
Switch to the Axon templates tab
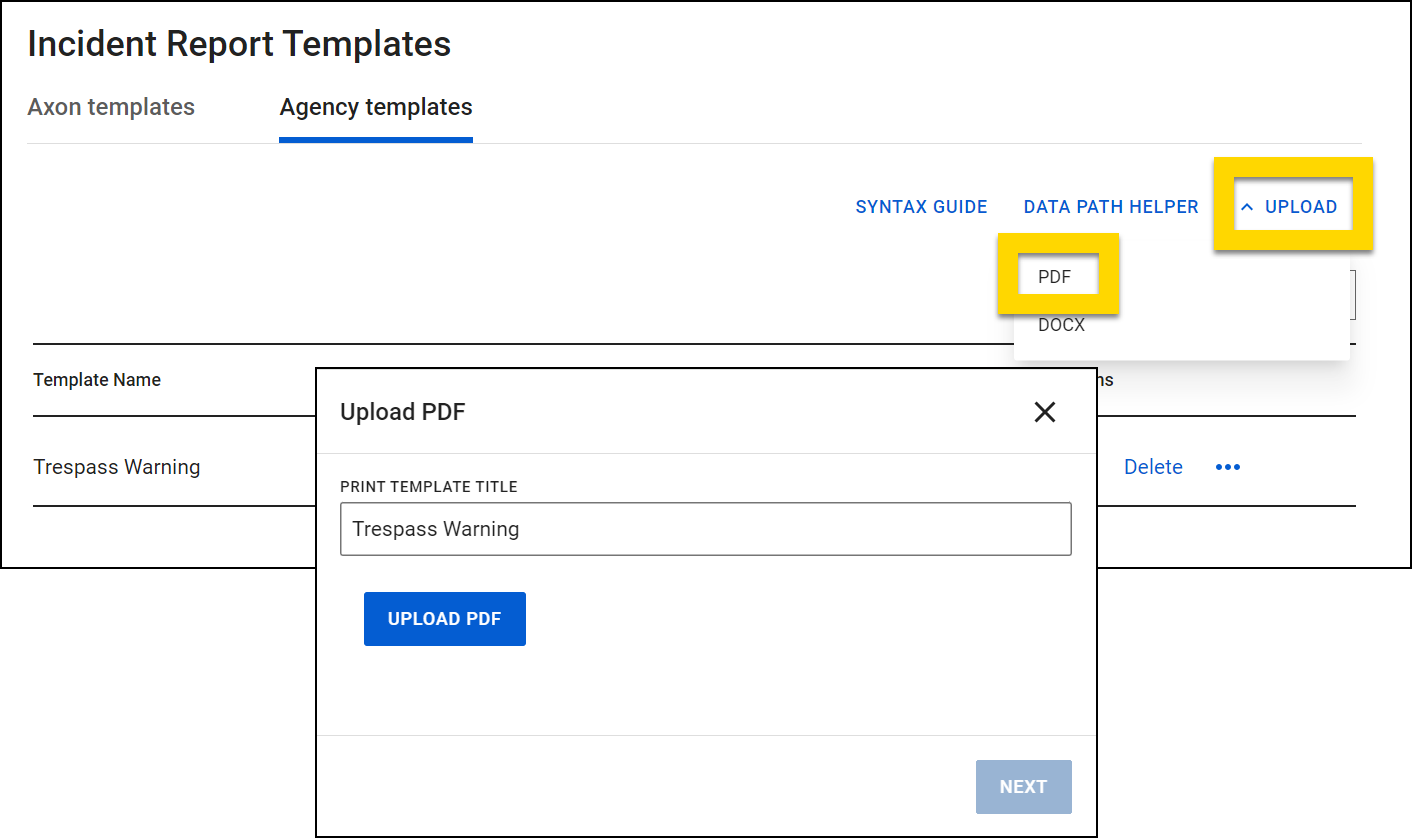coord(111,107)
